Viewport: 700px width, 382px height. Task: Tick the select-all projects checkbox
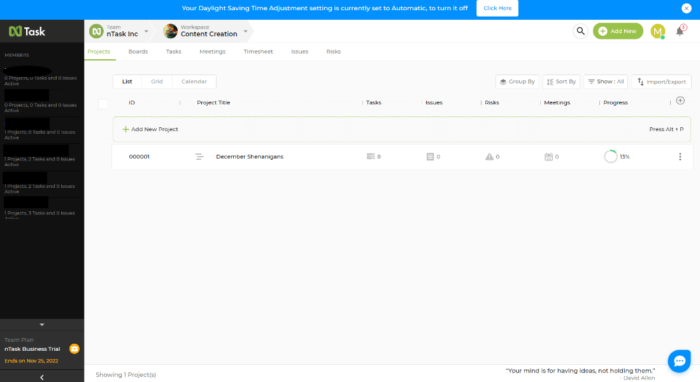[x=103, y=104]
